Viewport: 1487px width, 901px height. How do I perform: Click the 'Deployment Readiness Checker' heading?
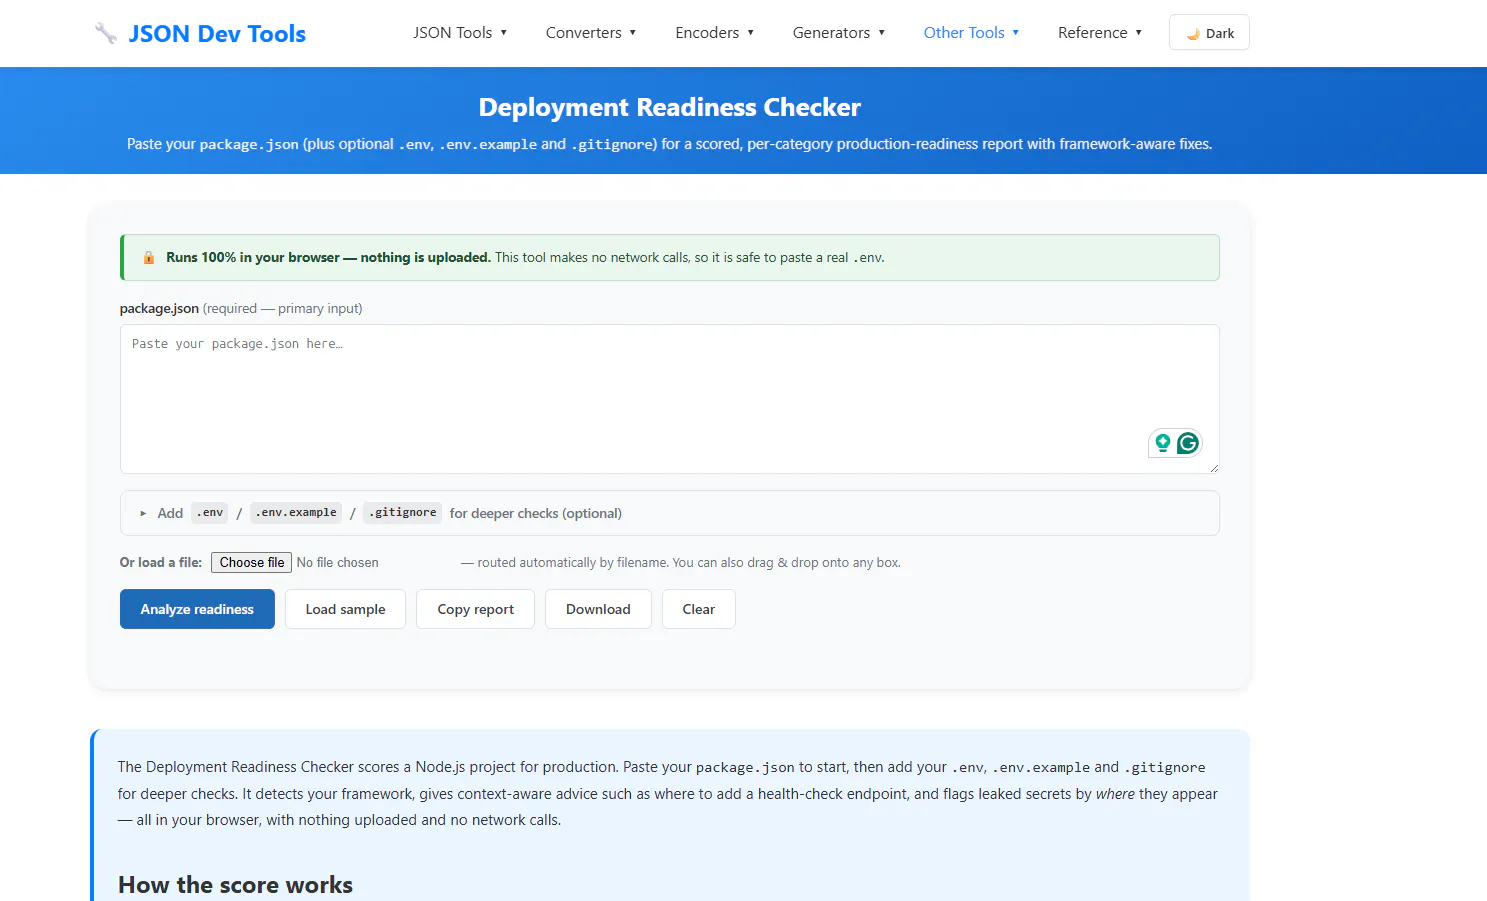coord(670,107)
